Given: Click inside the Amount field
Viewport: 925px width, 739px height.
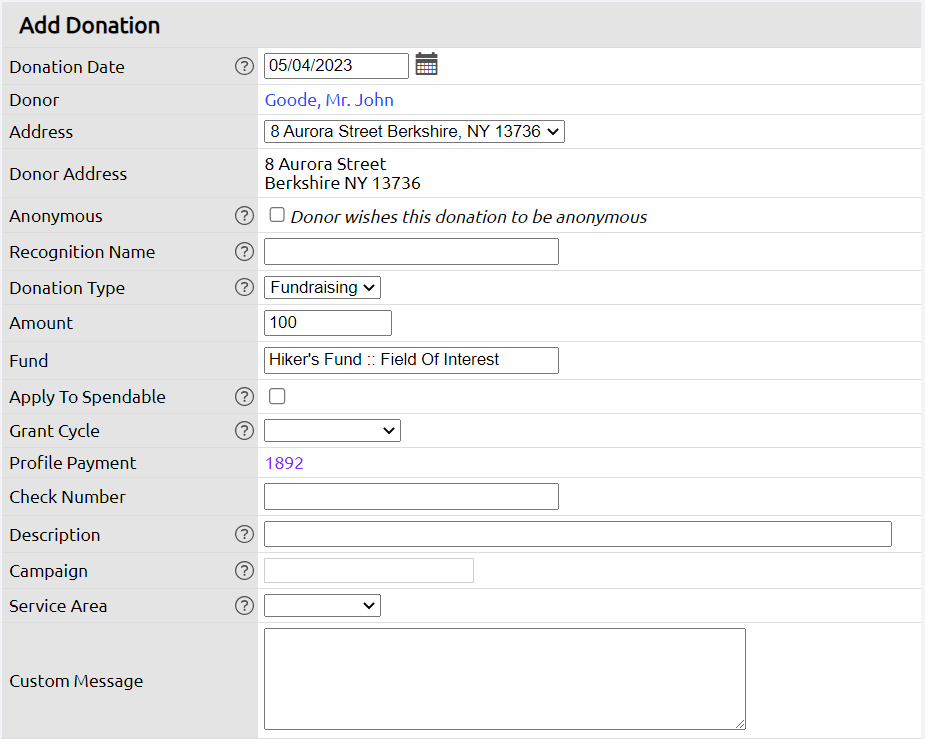Looking at the screenshot, I should (327, 322).
